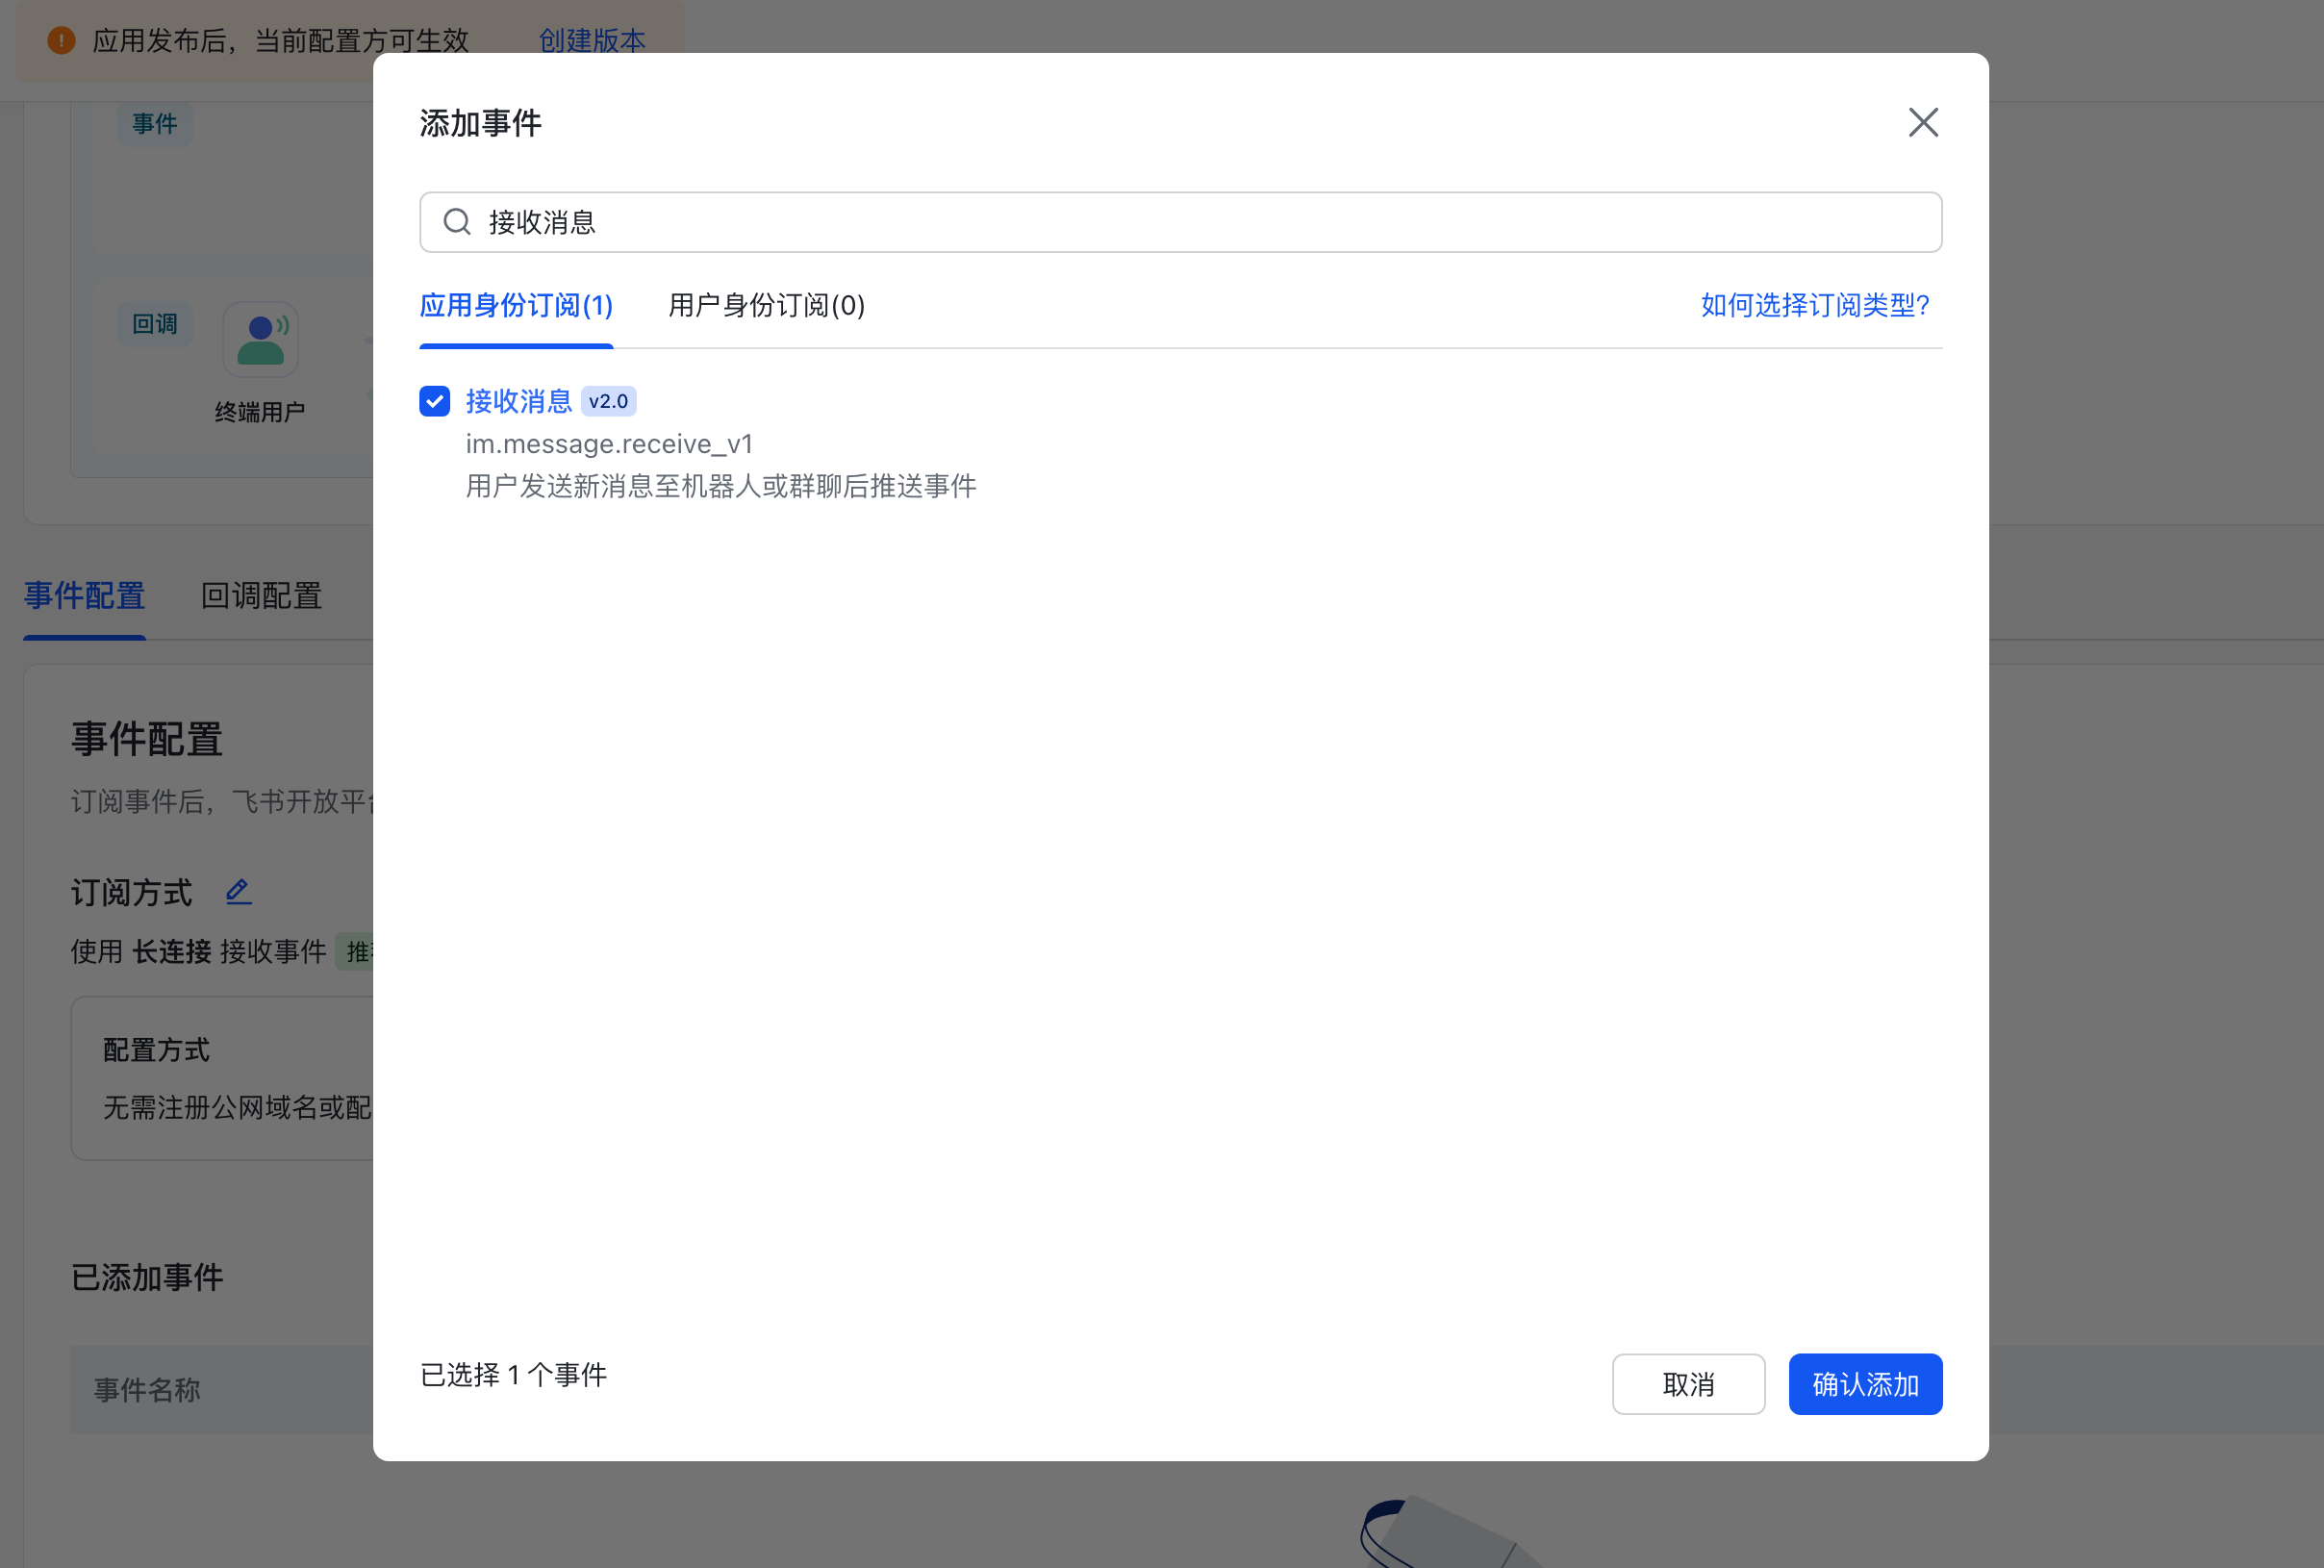
Task: Click the 回调 tag icon
Action: point(155,323)
